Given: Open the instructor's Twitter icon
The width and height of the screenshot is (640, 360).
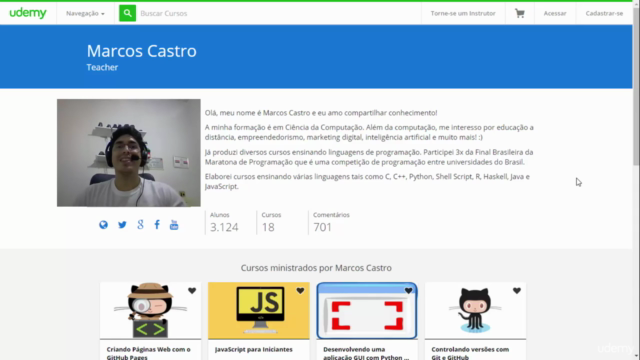Looking at the screenshot, I should [x=122, y=225].
